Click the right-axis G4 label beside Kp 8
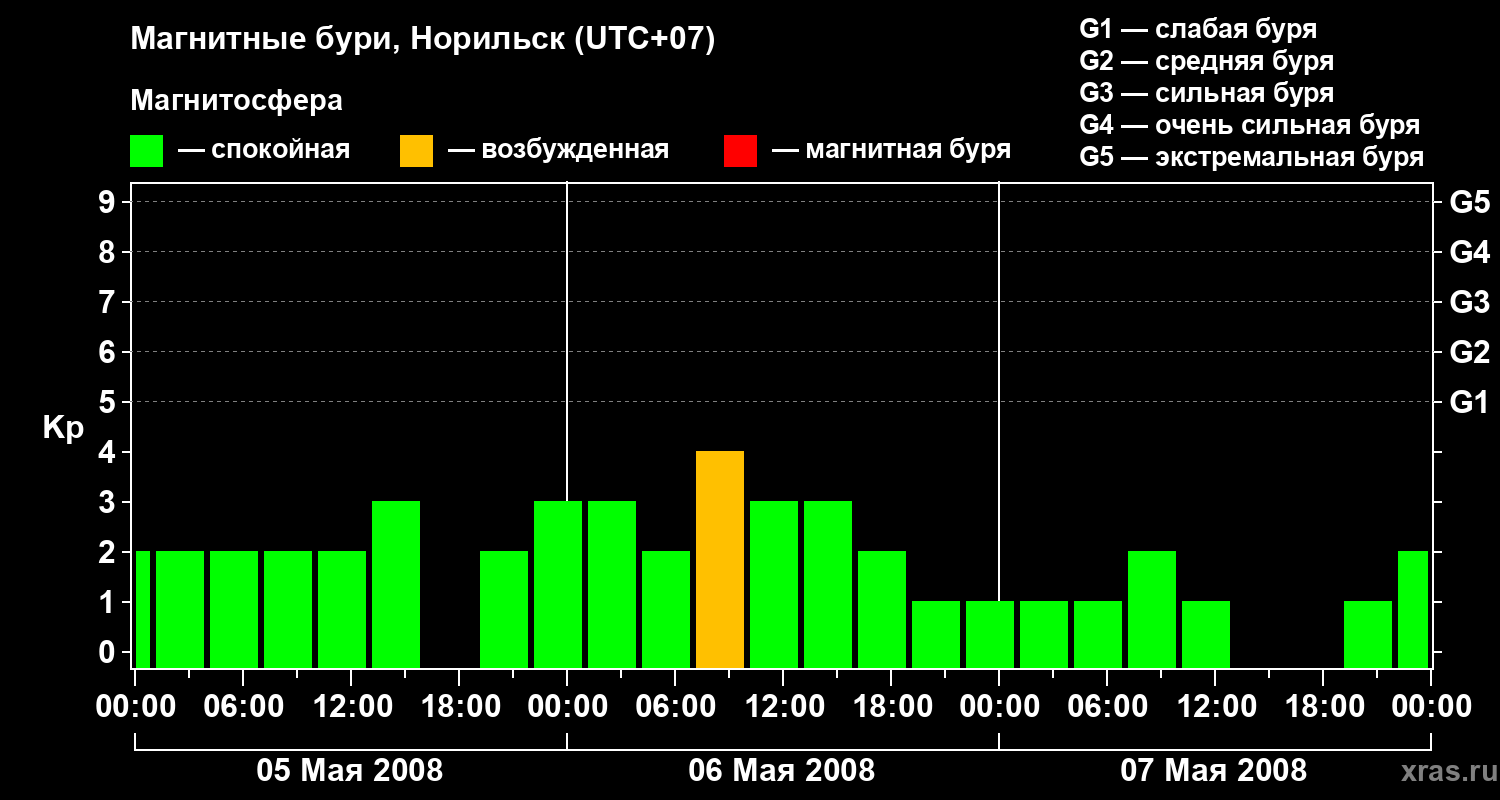Image resolution: width=1500 pixels, height=800 pixels. (1469, 252)
